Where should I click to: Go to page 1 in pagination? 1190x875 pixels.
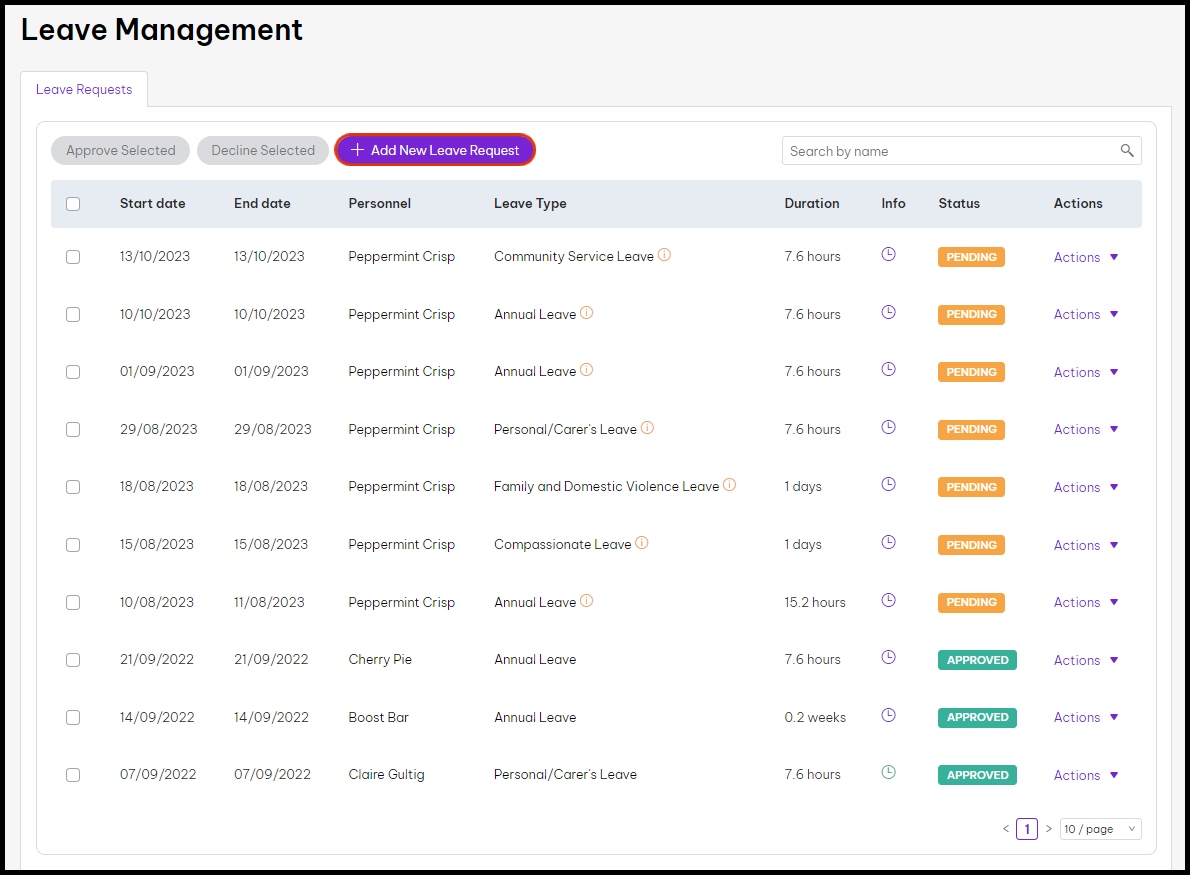coord(1026,829)
